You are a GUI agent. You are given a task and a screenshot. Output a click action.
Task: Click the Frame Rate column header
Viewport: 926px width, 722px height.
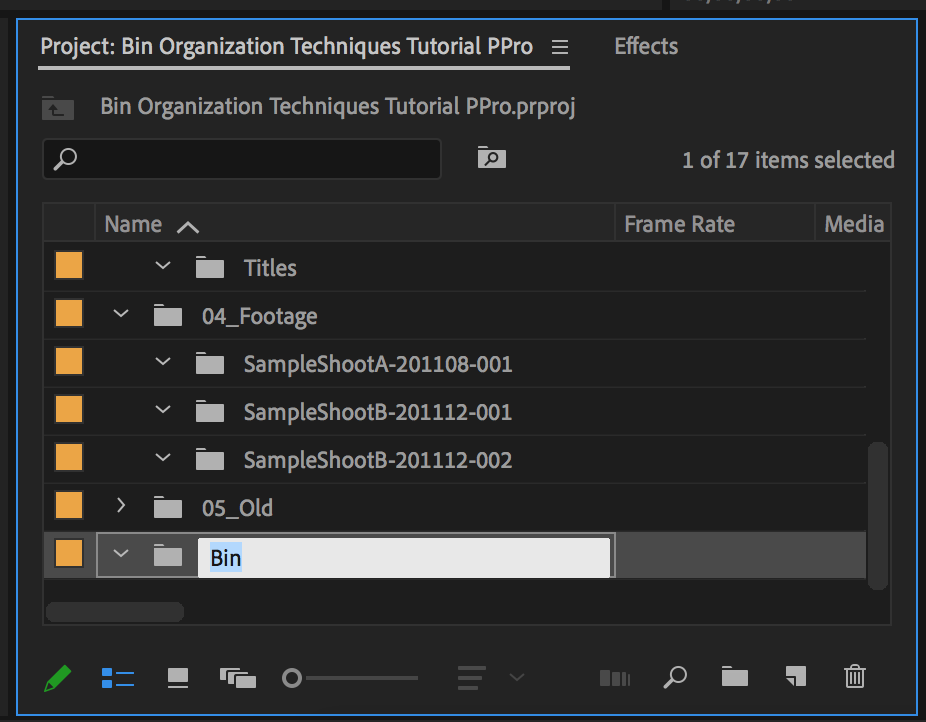coord(680,224)
